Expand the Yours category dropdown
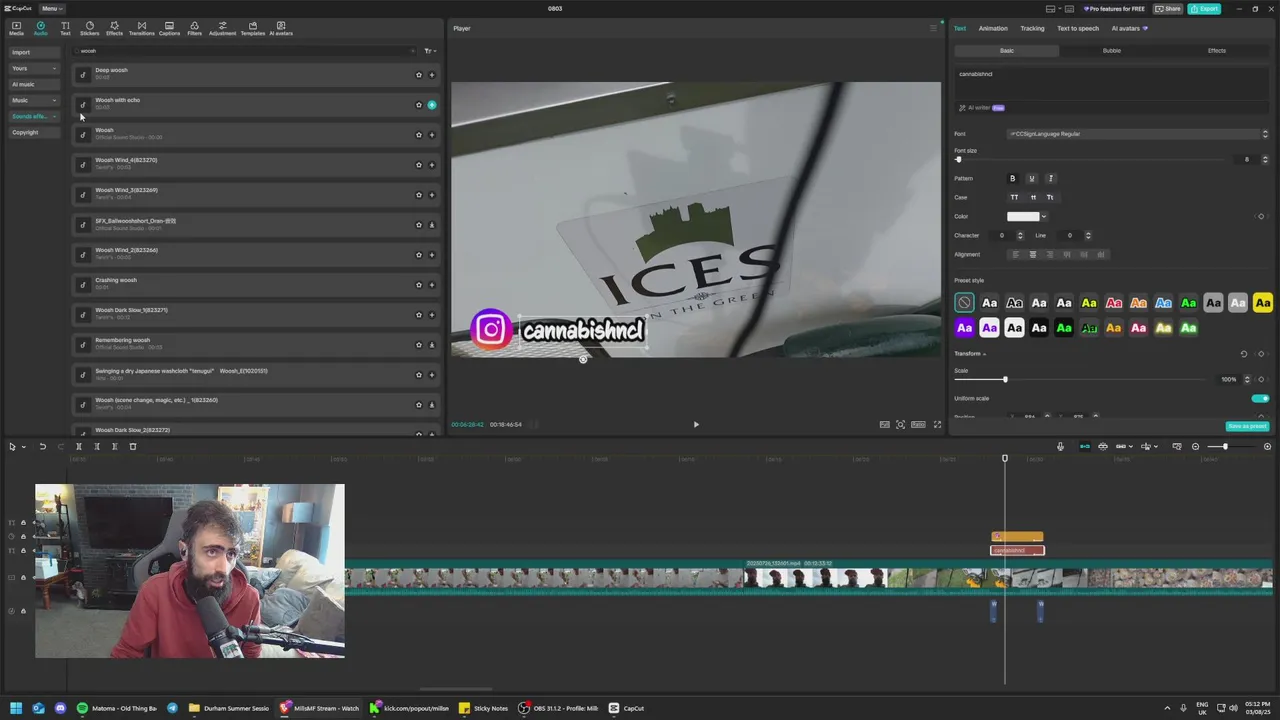Image resolution: width=1280 pixels, height=720 pixels. tap(54, 68)
